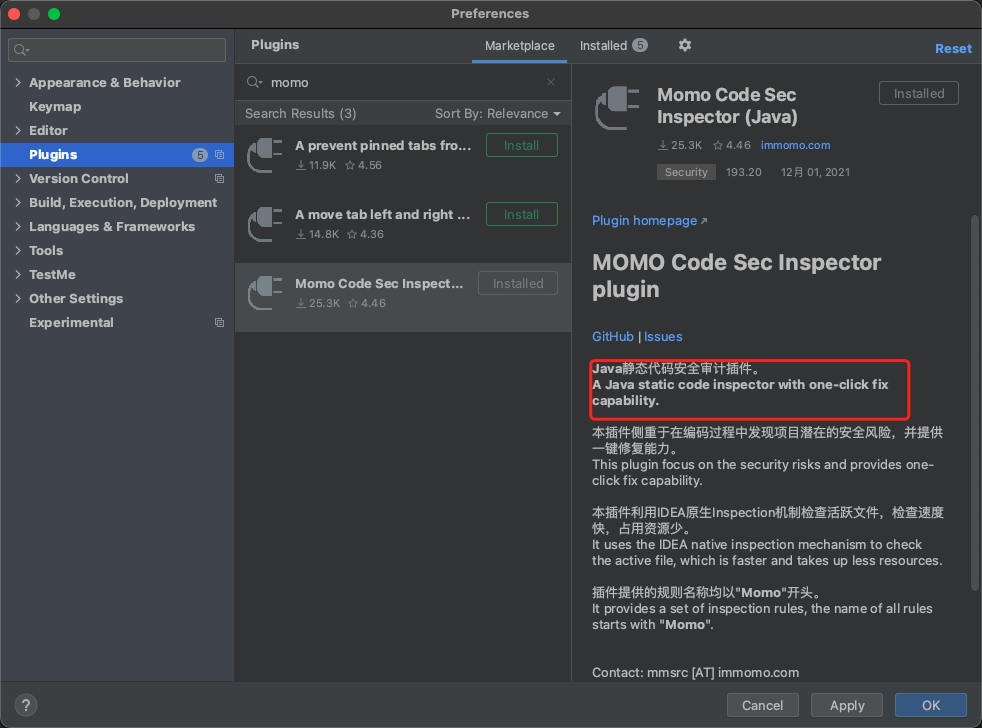This screenshot has height=728, width=982.
Task: Click the 4.56 star rating
Action: pyautogui.click(x=363, y=165)
